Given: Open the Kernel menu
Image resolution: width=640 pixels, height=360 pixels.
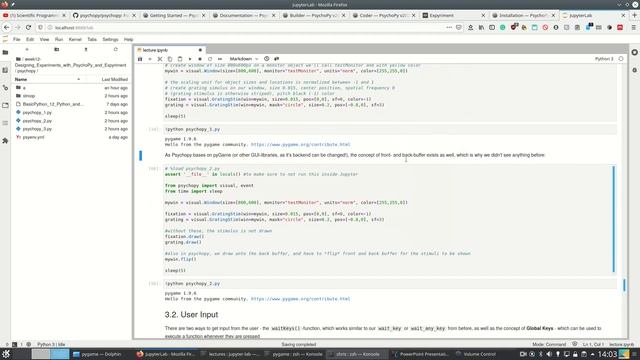Looking at the screenshot, I should (75, 40).
